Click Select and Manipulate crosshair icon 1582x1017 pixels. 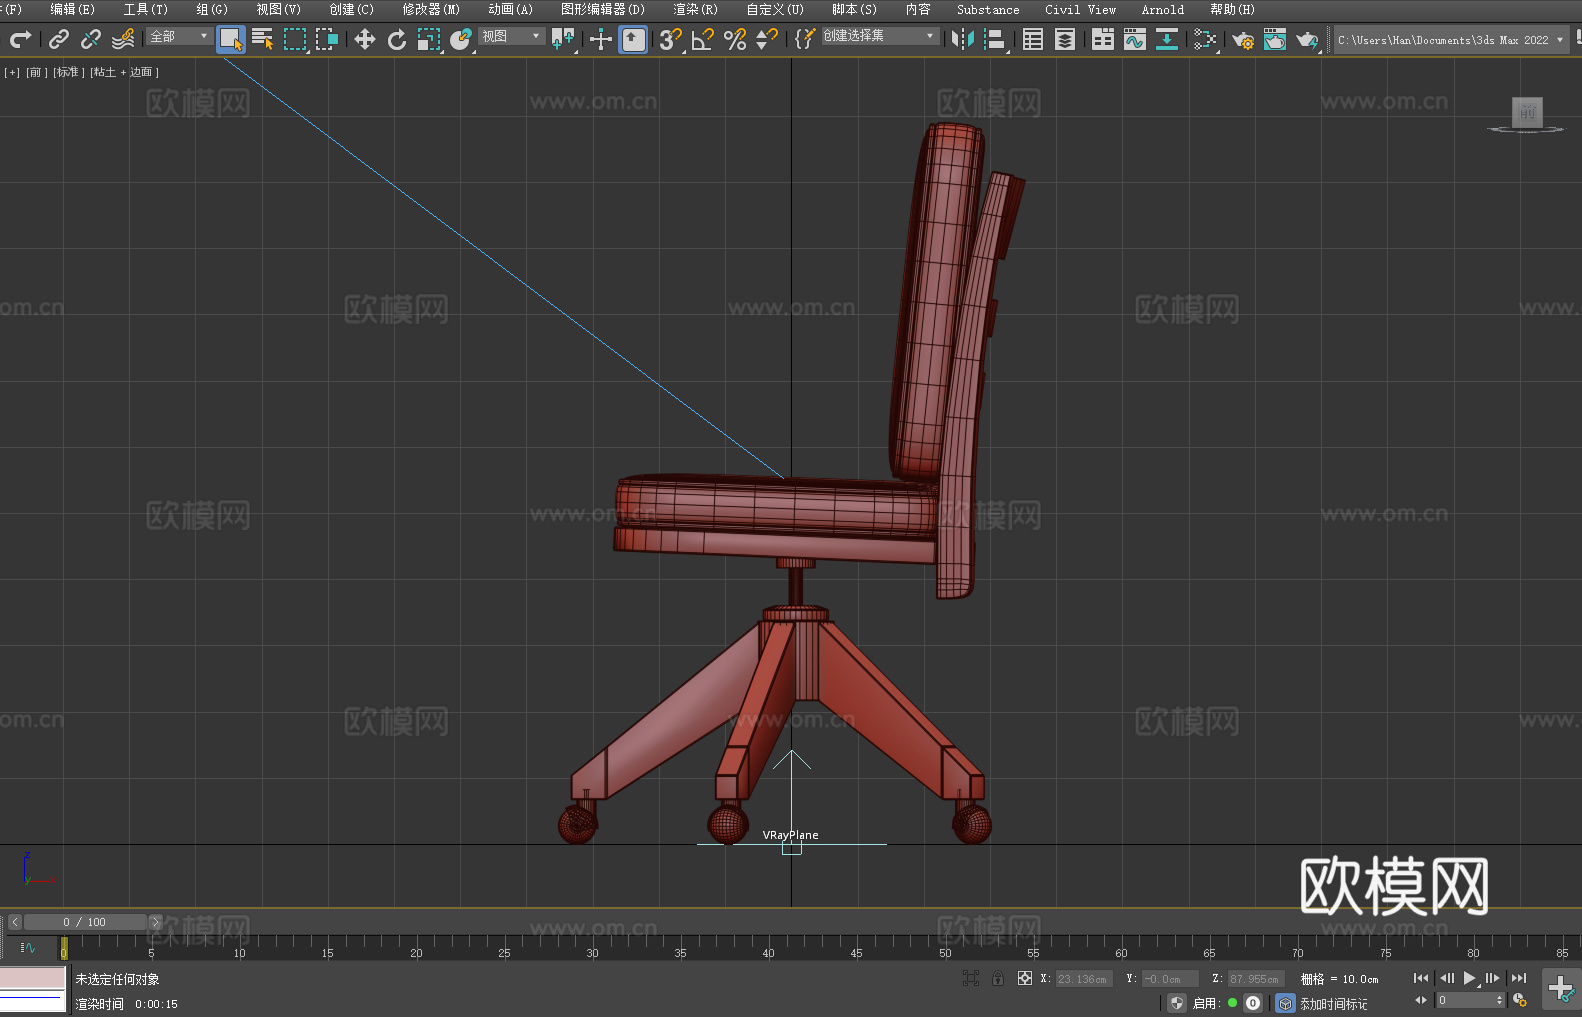(x=601, y=39)
